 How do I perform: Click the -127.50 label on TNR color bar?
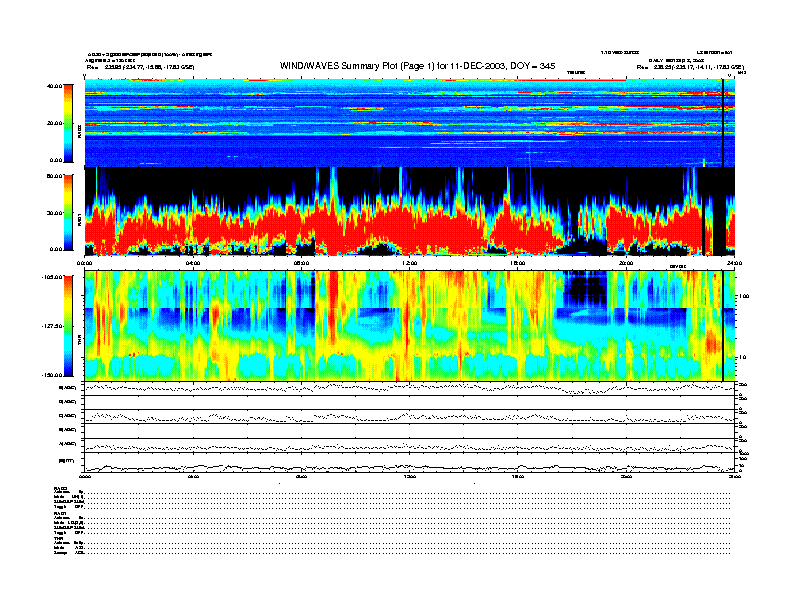(53, 326)
